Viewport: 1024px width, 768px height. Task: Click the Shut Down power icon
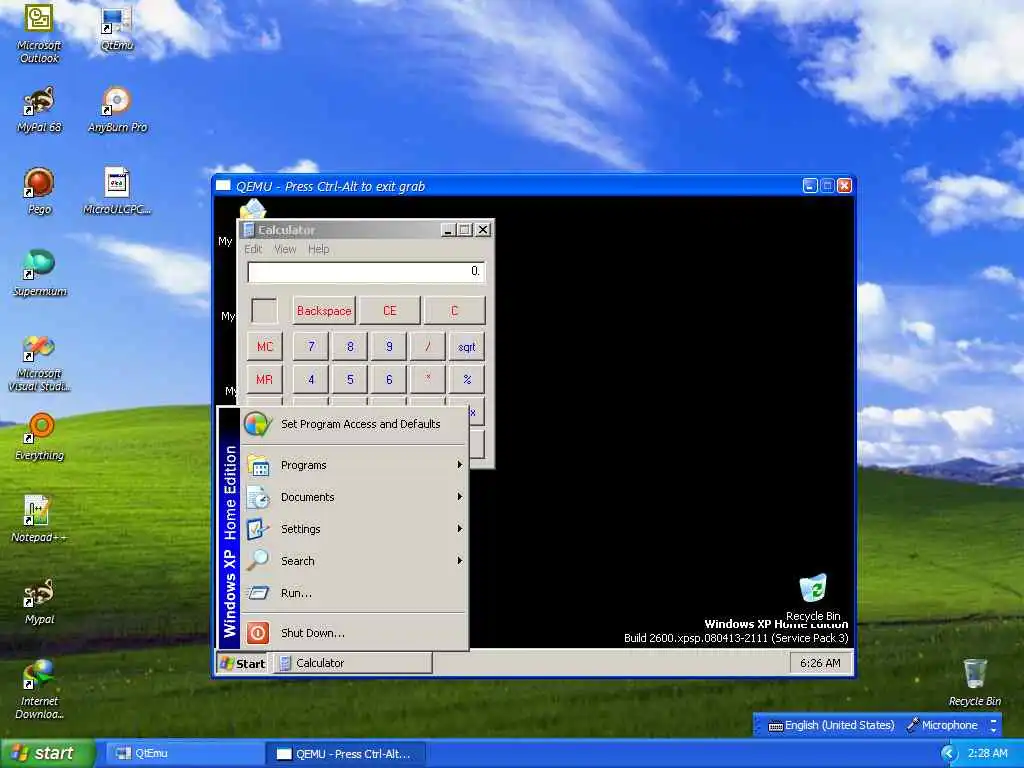click(258, 633)
